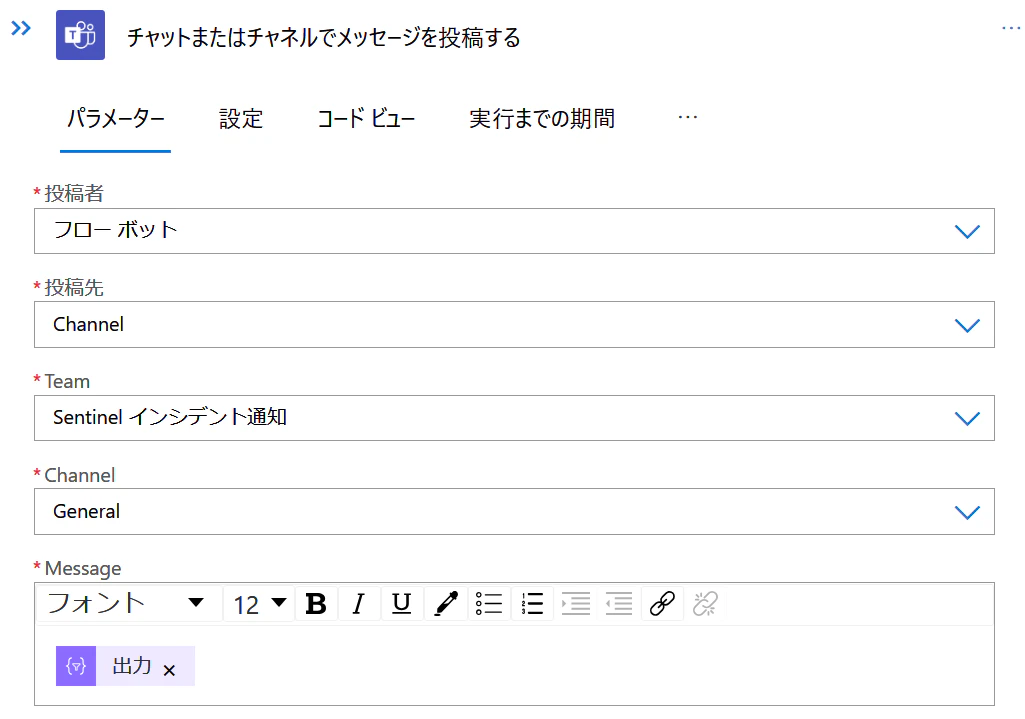This screenshot has width=1025, height=719.
Task: Increase indent in the message
Action: point(576,603)
